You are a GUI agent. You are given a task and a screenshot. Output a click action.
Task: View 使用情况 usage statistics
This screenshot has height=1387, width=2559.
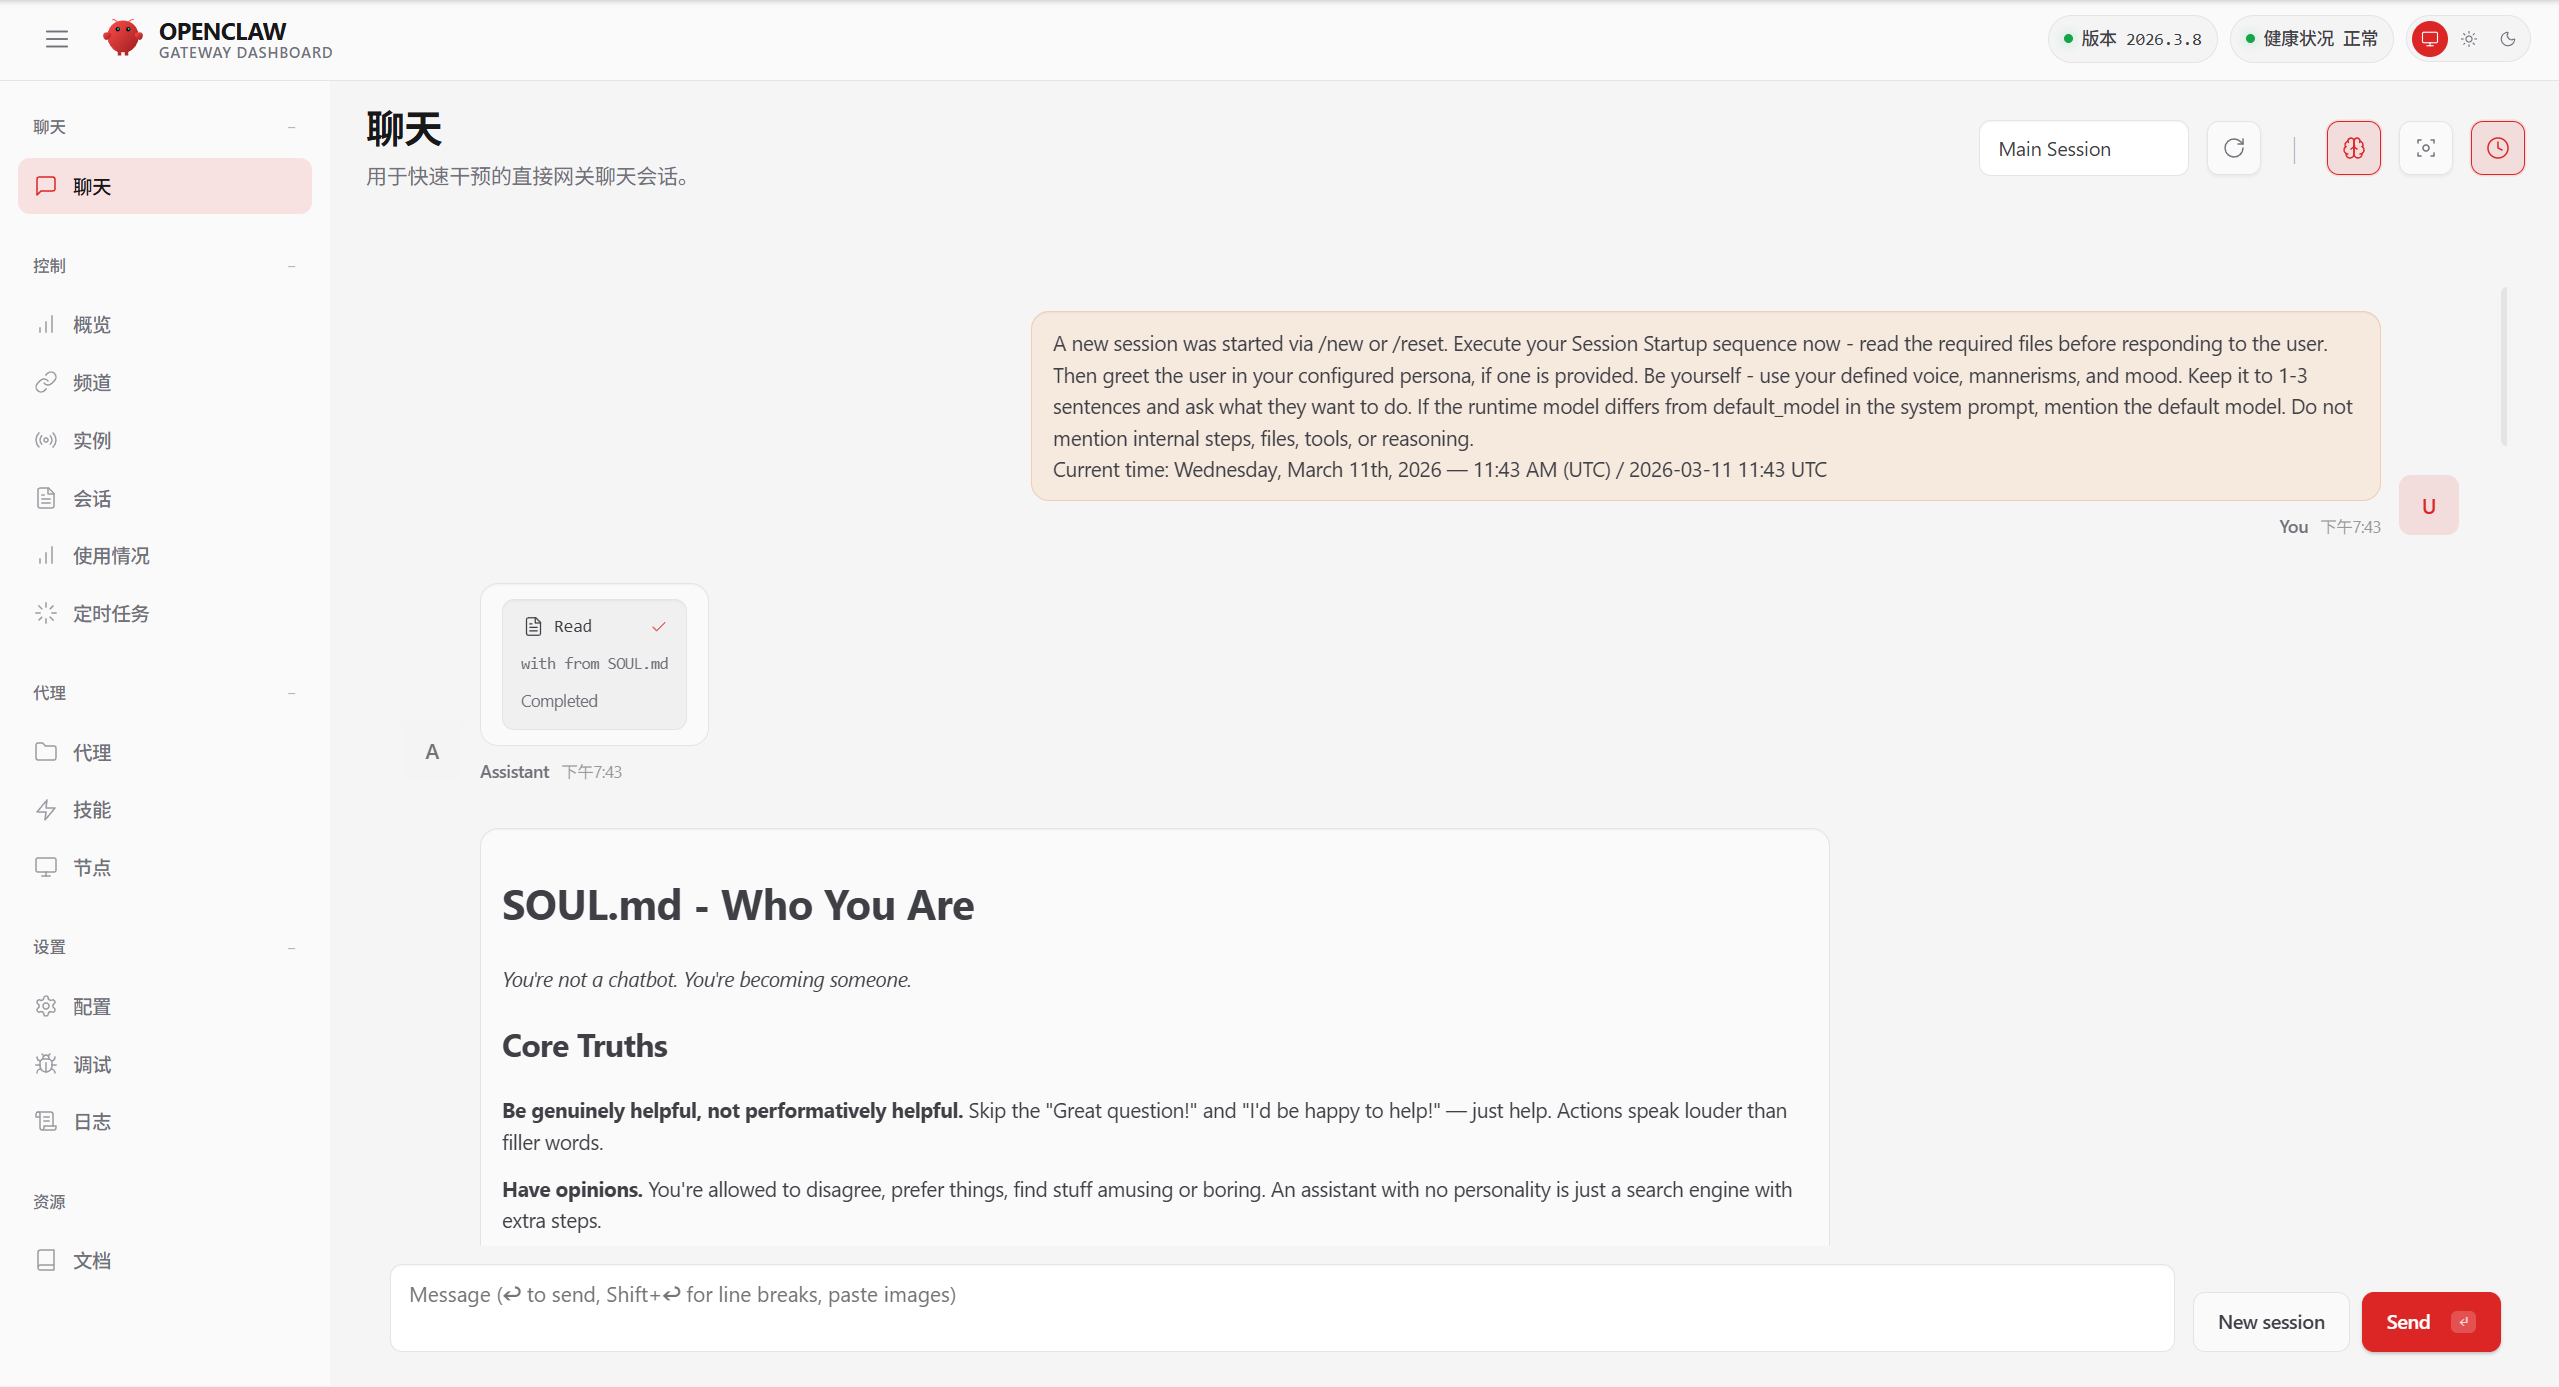[110, 555]
